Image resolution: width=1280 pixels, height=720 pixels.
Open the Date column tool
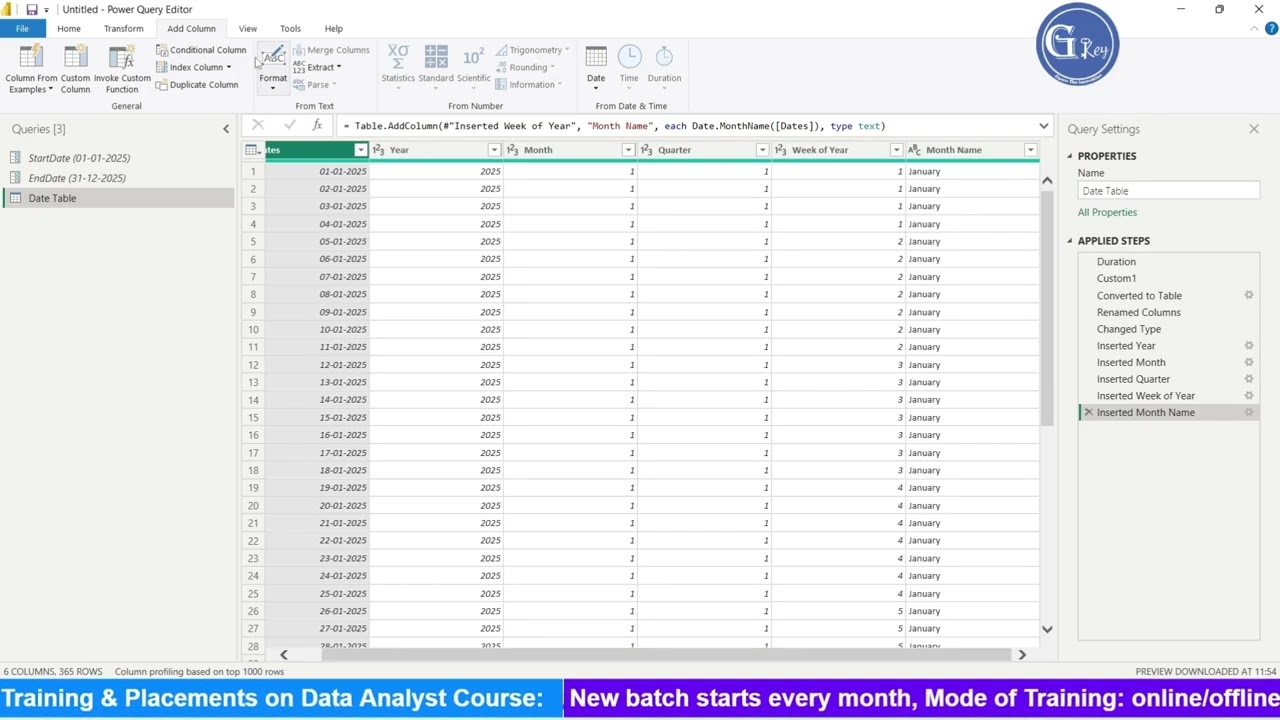(596, 66)
